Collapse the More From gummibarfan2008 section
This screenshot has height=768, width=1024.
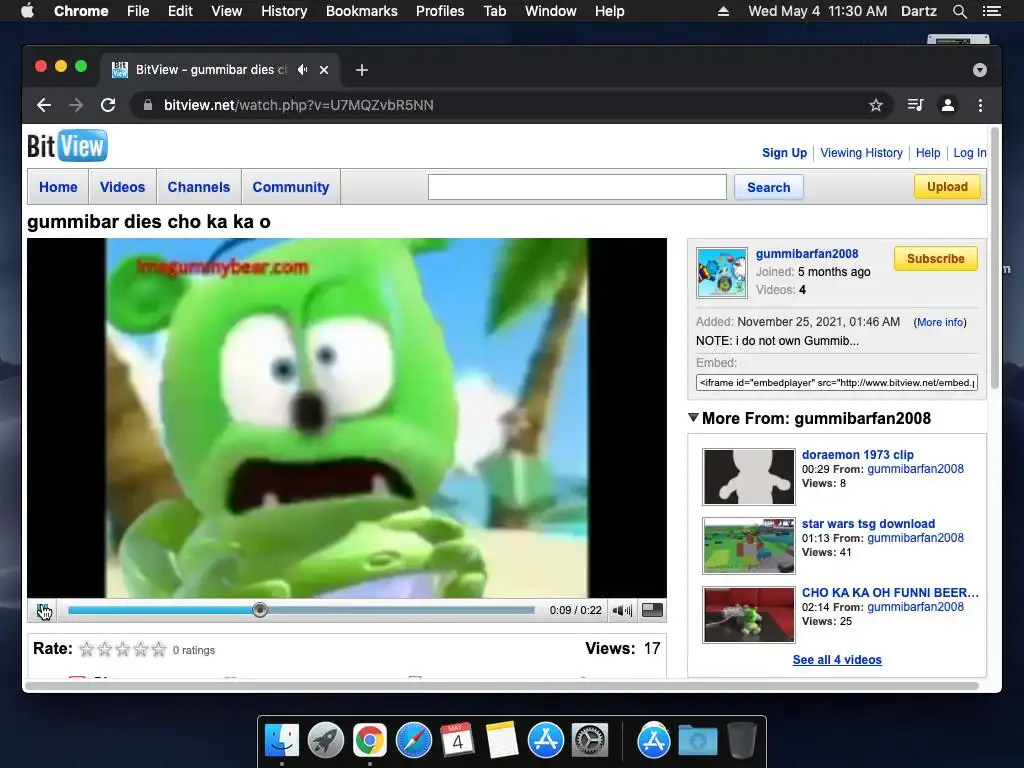pos(694,418)
